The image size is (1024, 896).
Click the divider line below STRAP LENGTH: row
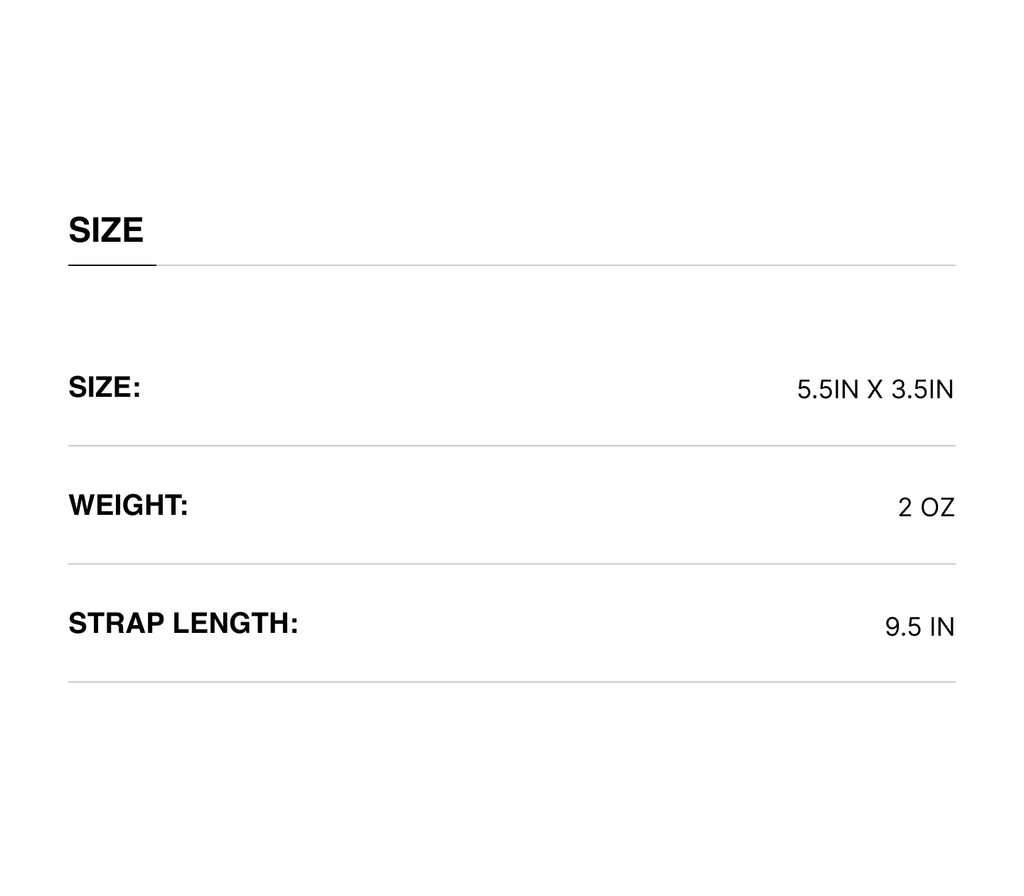coord(511,682)
